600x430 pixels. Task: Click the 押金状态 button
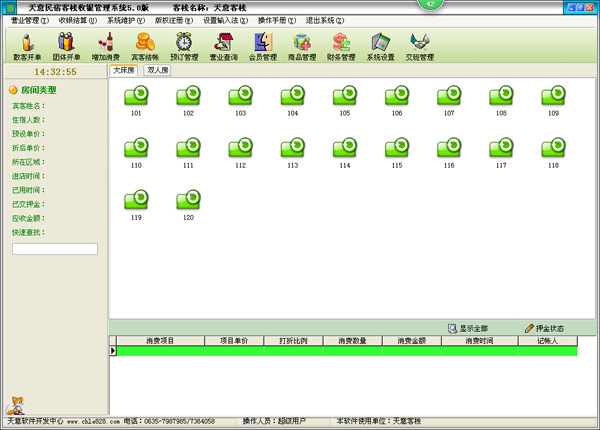tap(544, 328)
